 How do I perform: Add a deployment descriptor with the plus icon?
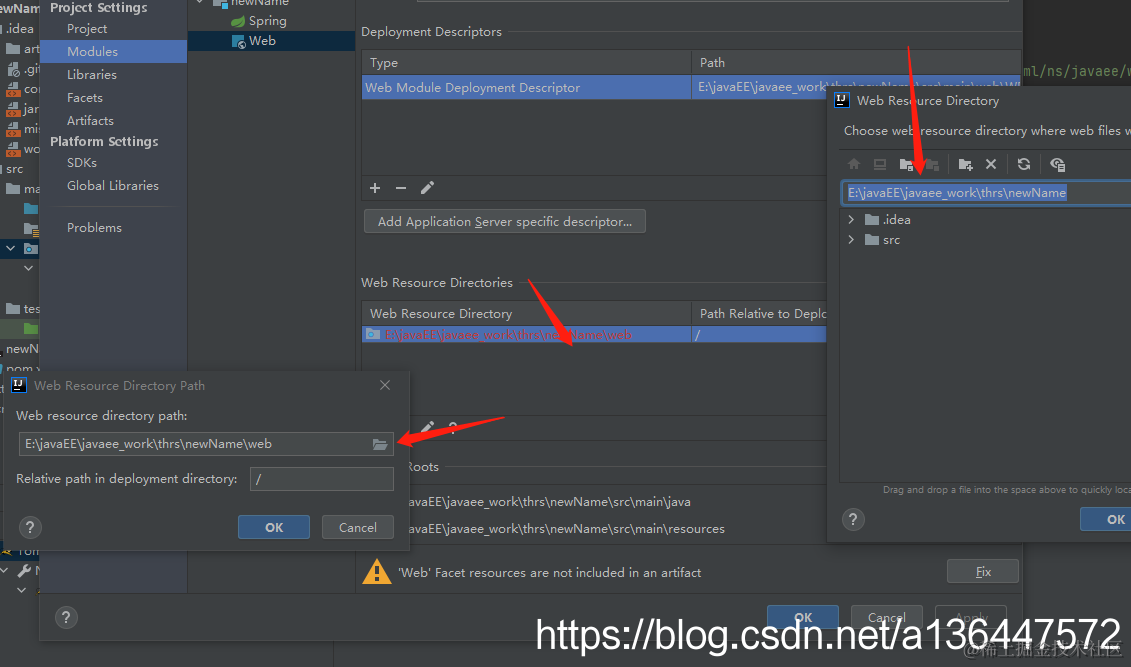[375, 188]
